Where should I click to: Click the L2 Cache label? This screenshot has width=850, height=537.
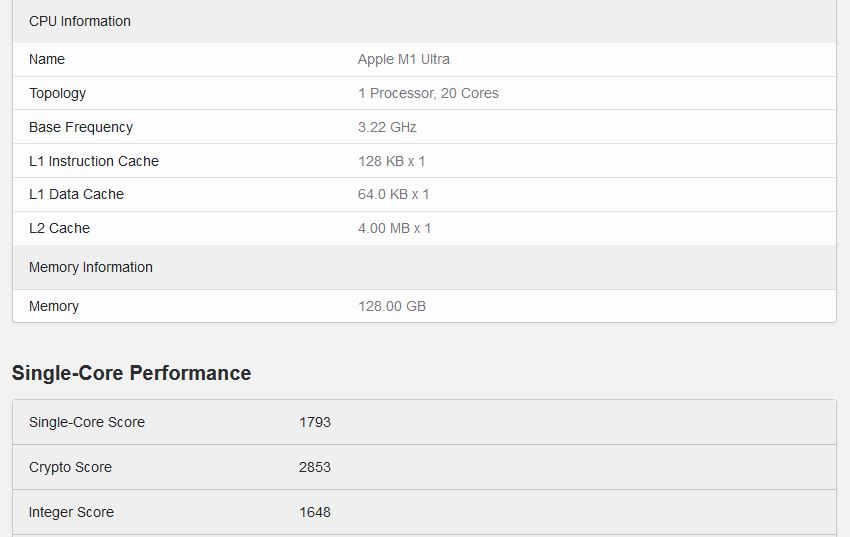59,228
